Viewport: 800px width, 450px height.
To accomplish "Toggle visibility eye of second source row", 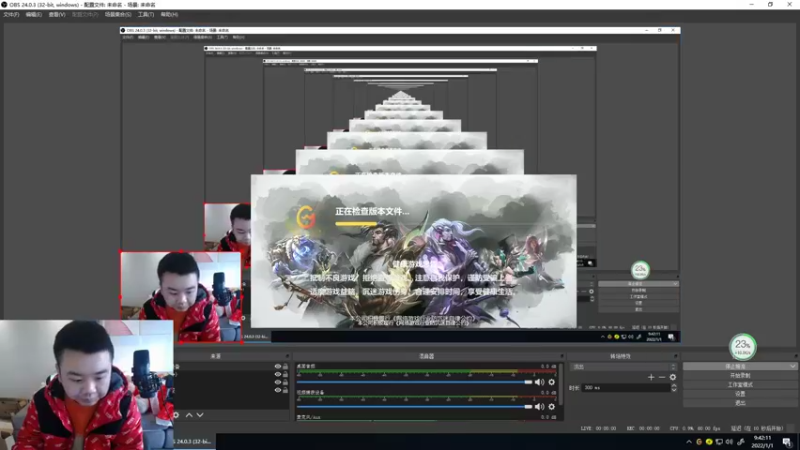I will click(x=278, y=374).
